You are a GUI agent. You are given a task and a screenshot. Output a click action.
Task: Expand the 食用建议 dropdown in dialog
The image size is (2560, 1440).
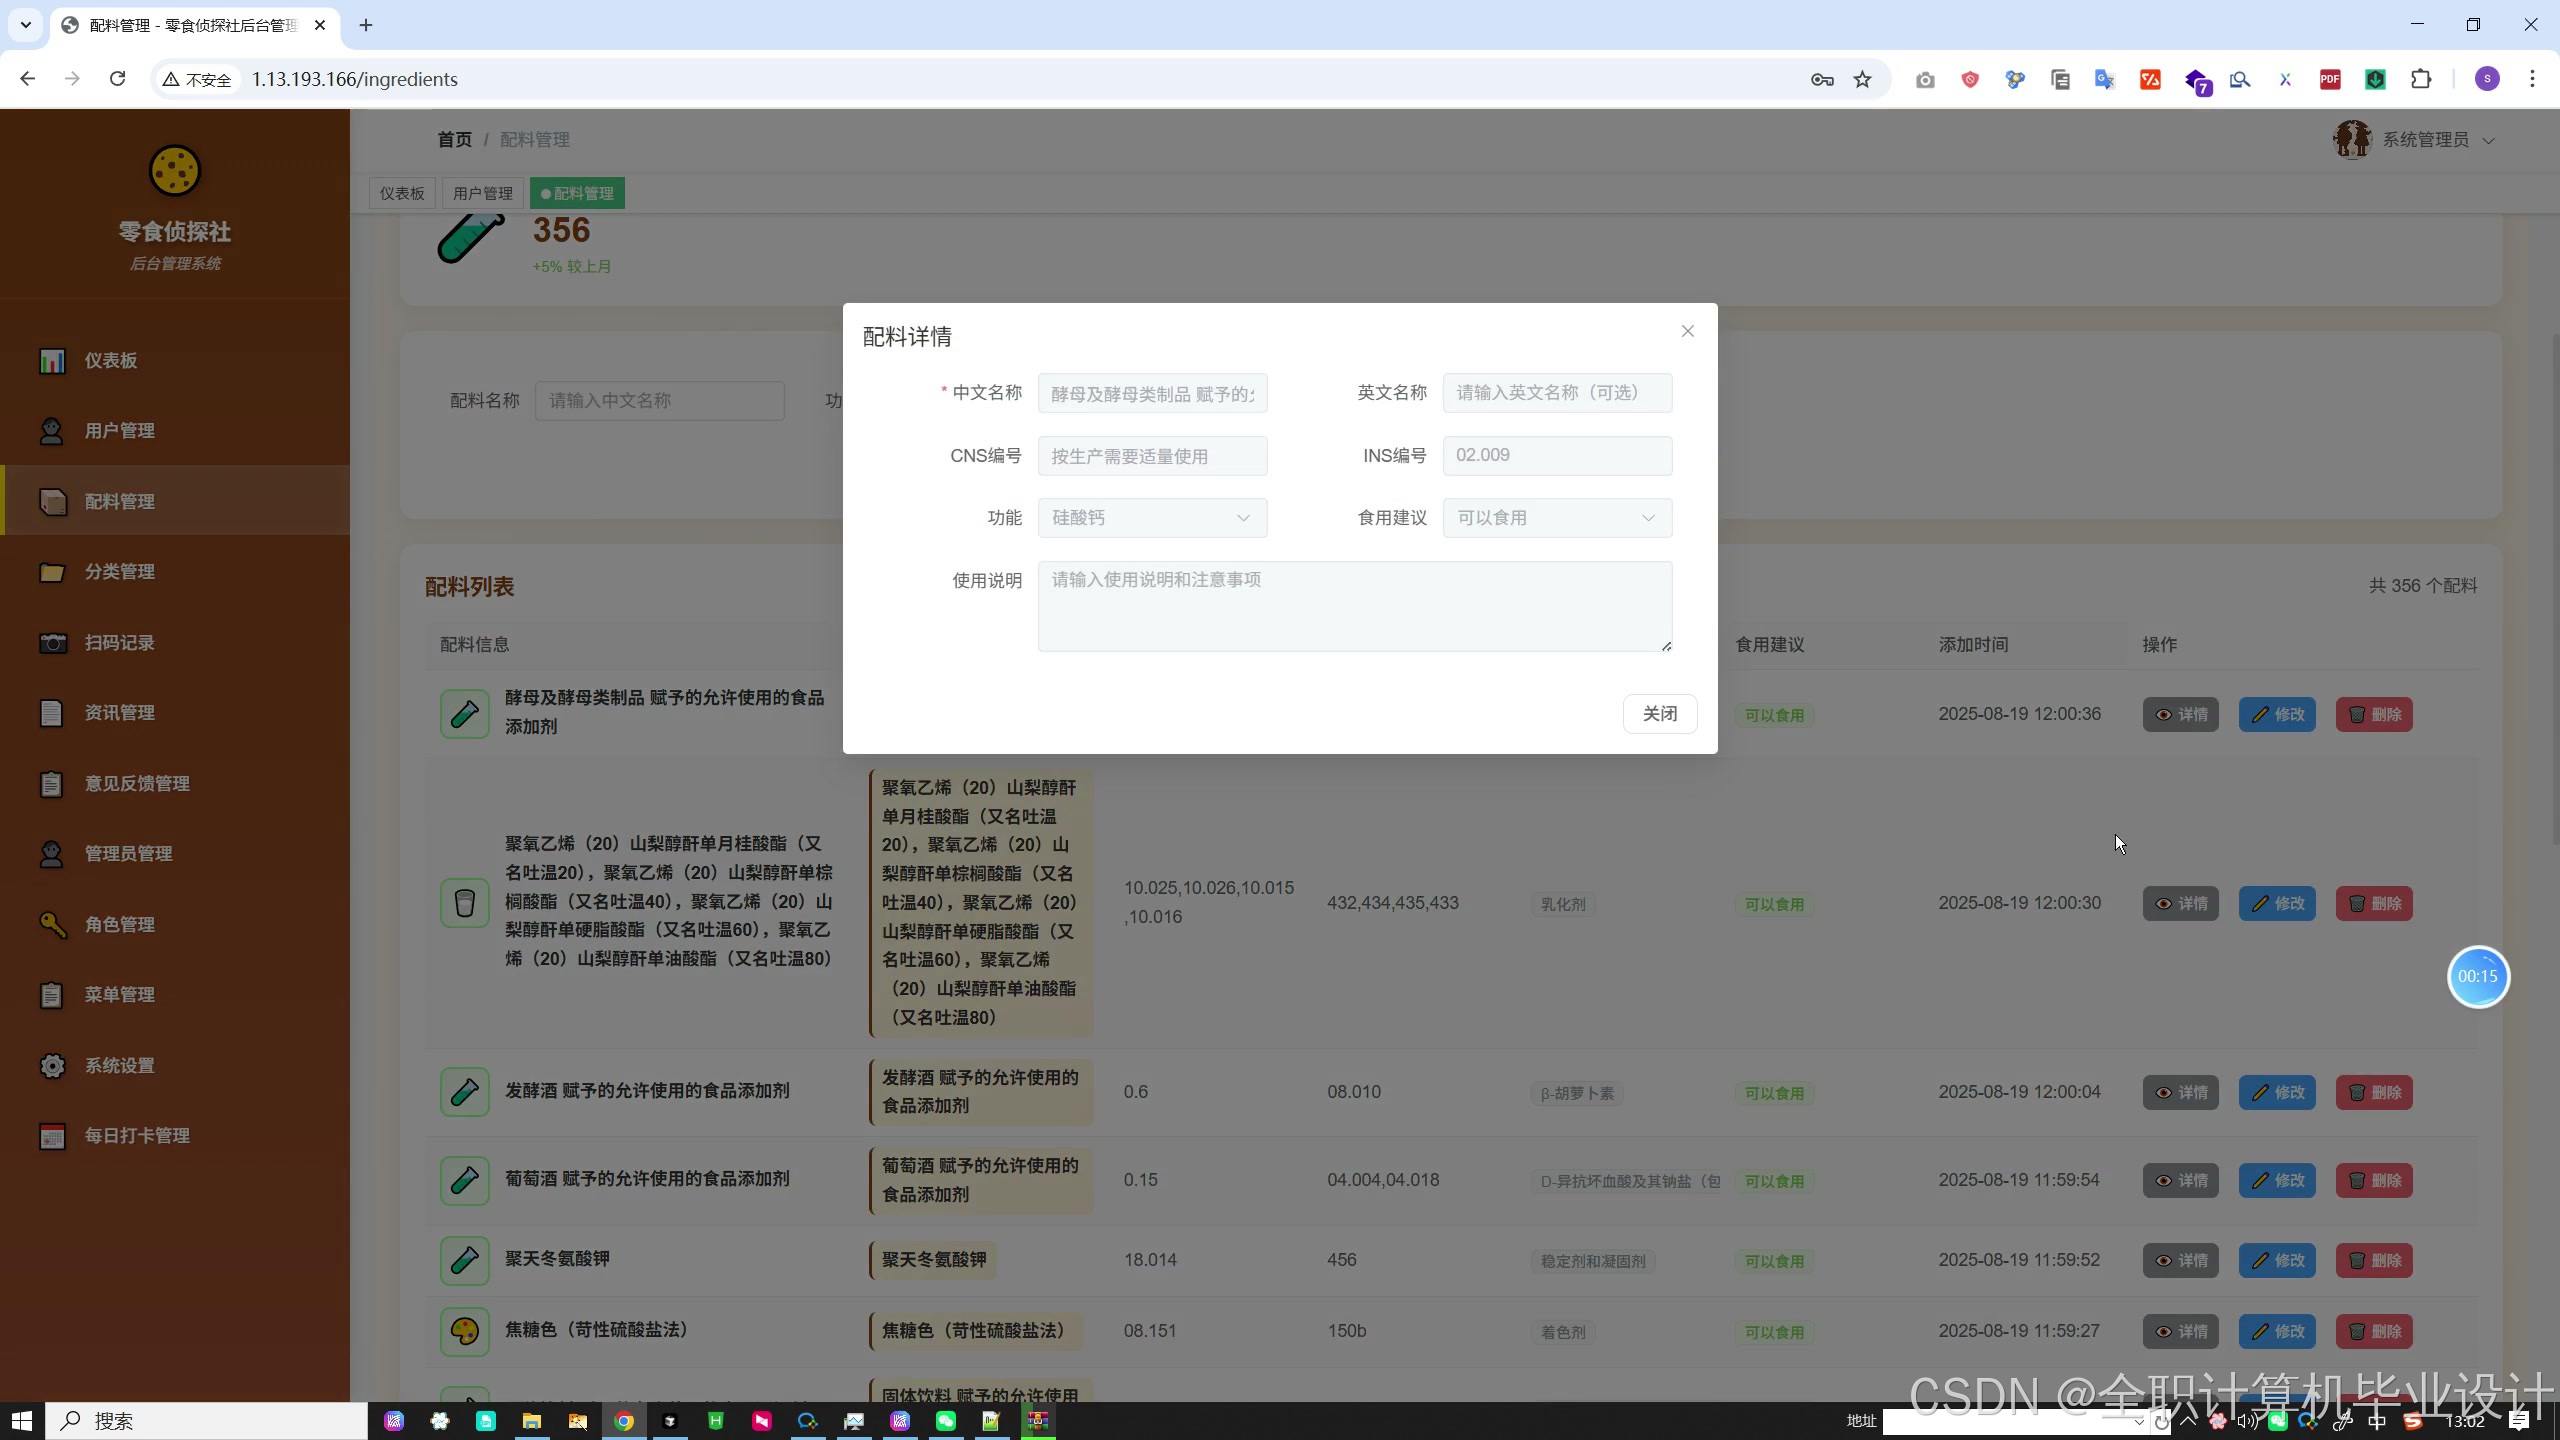tap(1556, 518)
